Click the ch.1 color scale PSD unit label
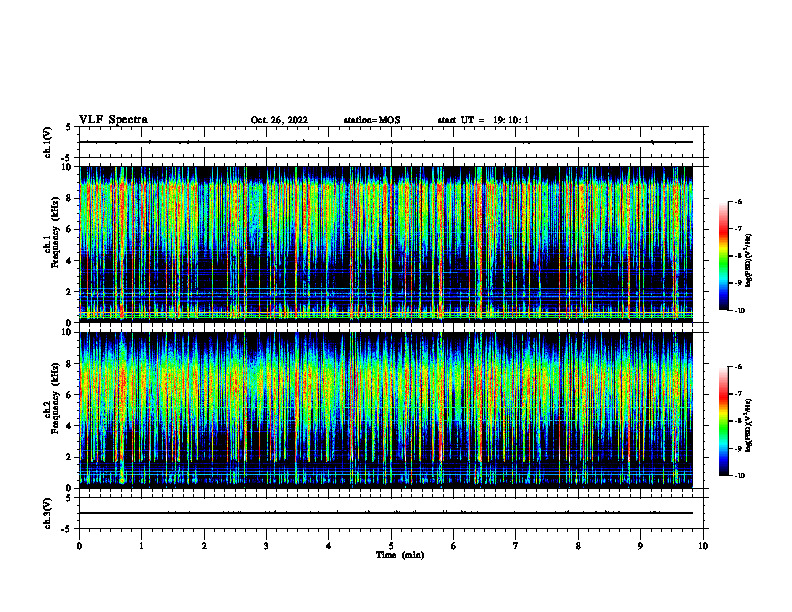 pyautogui.click(x=748, y=261)
